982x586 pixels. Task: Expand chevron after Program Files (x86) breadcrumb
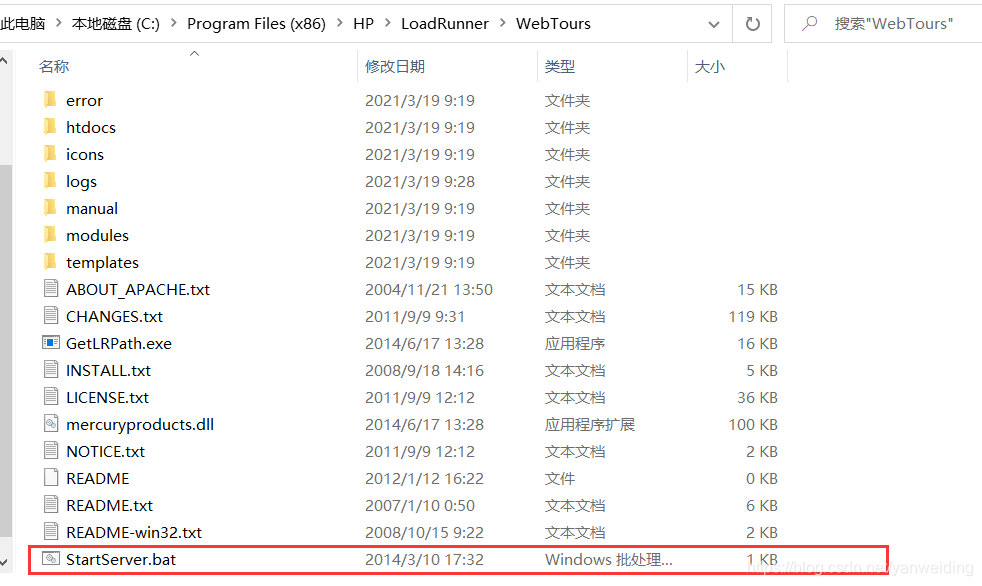(x=339, y=23)
